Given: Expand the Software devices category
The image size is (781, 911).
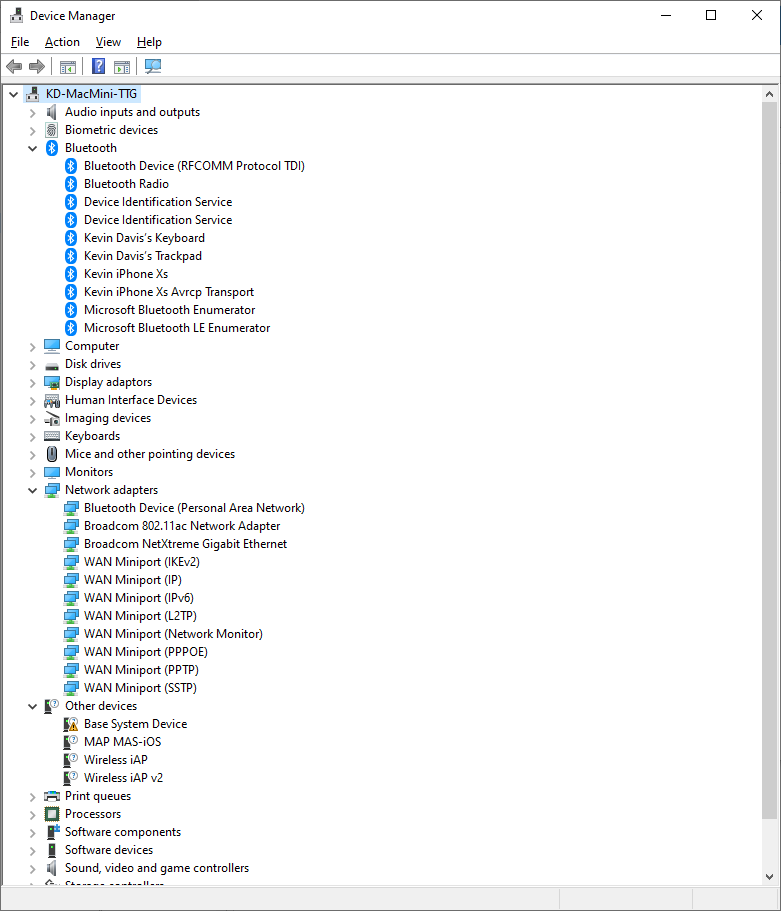Looking at the screenshot, I should coord(33,851).
